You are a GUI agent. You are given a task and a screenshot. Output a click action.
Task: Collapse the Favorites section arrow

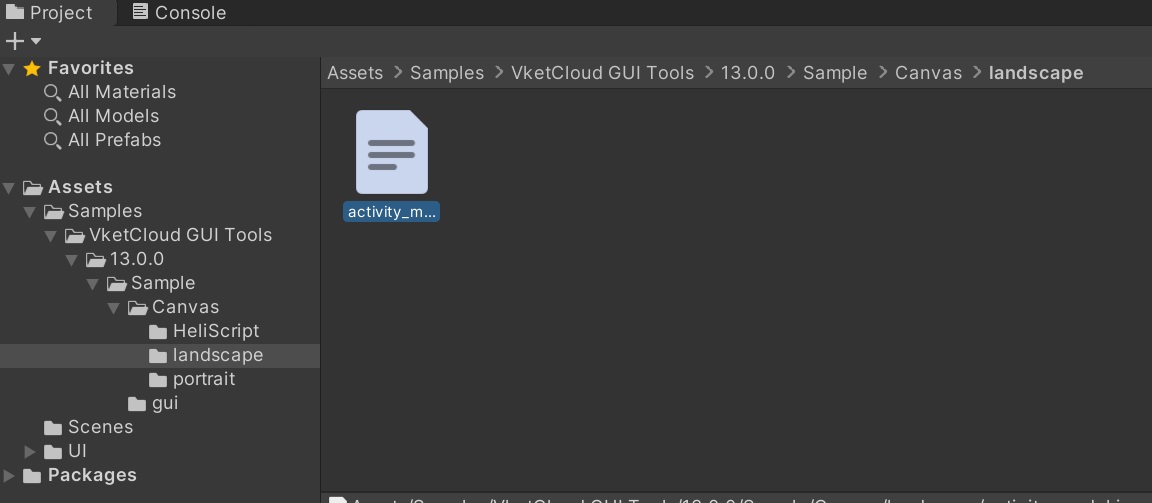10,68
